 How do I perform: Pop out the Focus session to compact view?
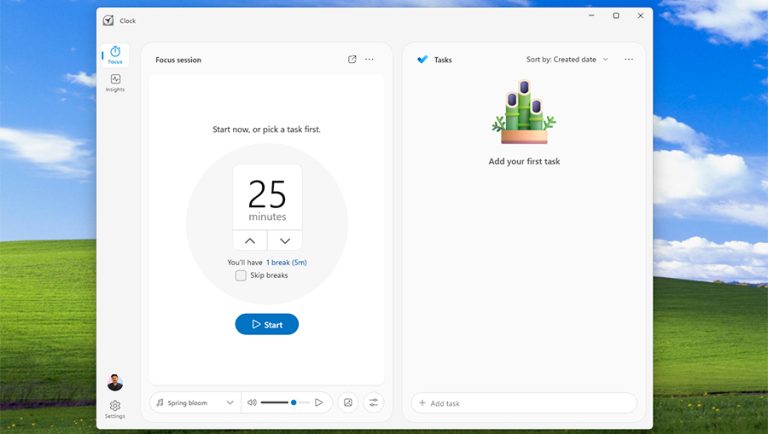coord(352,59)
